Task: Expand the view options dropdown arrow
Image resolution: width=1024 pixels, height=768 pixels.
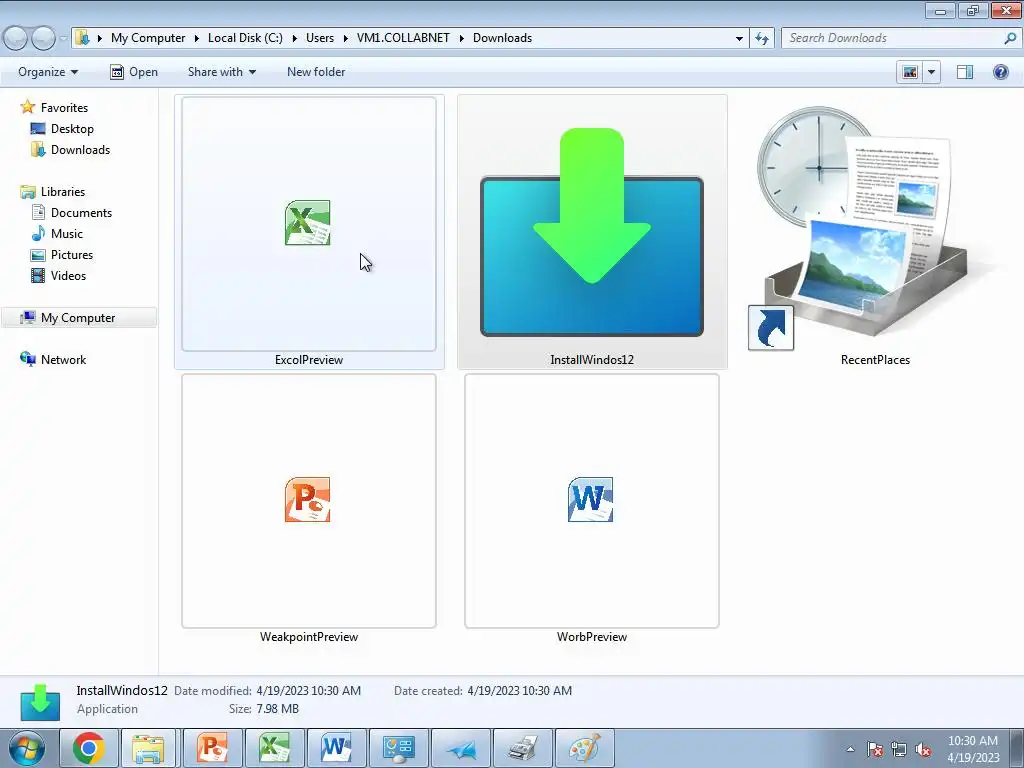Action: 931,72
